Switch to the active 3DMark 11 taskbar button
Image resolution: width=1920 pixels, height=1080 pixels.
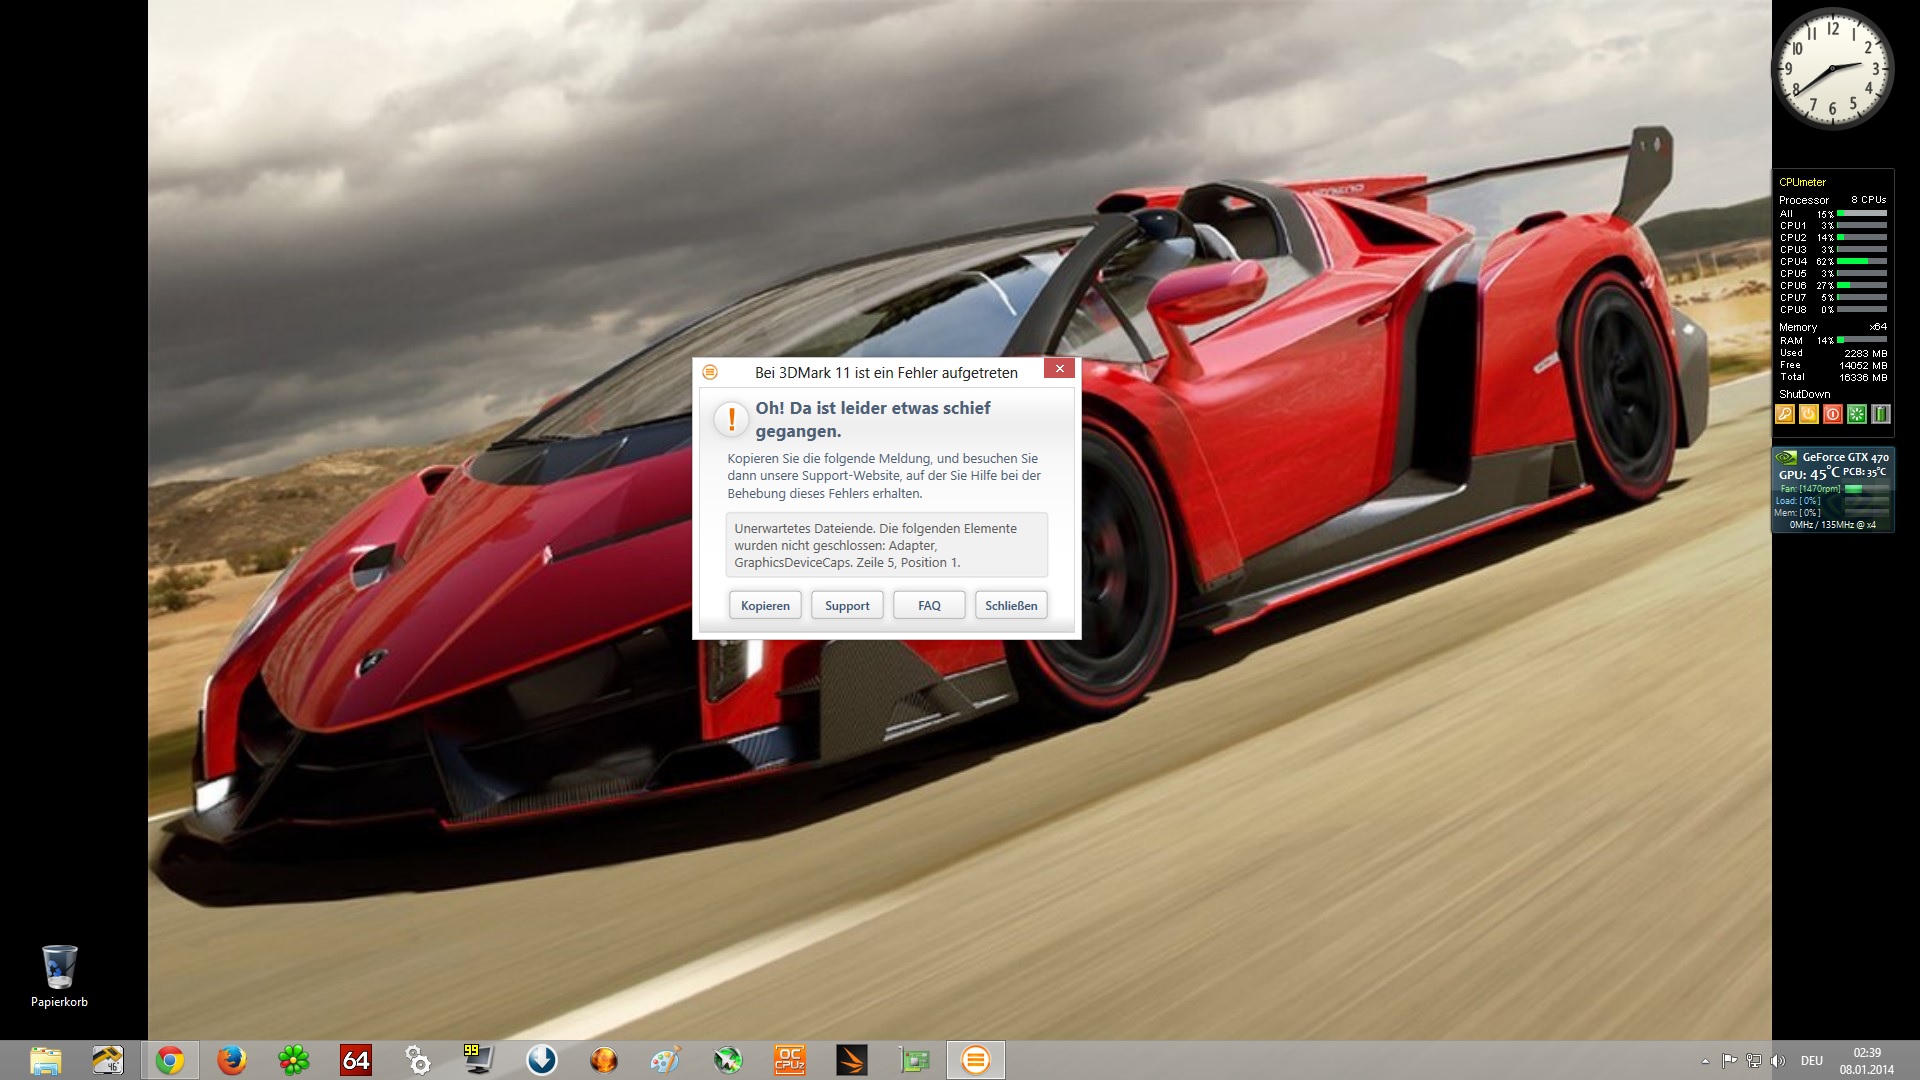coord(976,1060)
